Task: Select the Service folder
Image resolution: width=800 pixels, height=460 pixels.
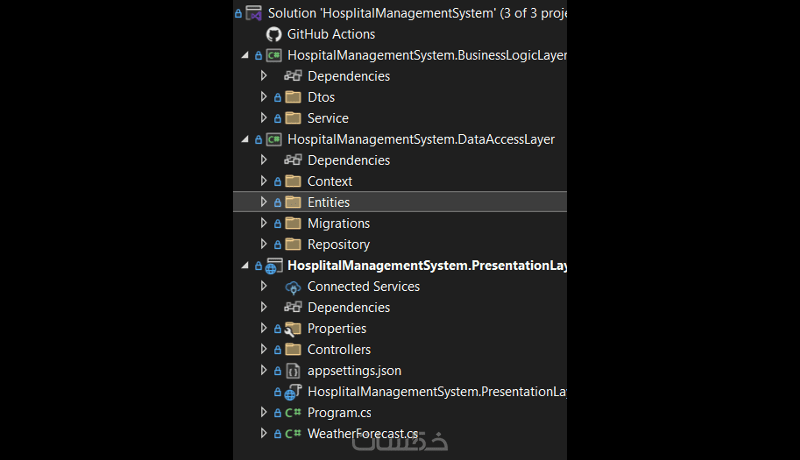Action: pos(328,118)
